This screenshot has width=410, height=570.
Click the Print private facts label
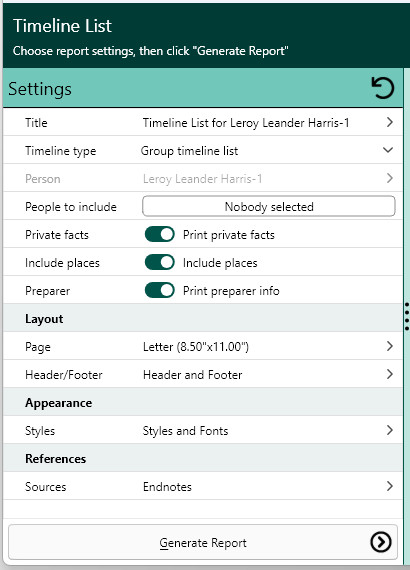tap(229, 235)
